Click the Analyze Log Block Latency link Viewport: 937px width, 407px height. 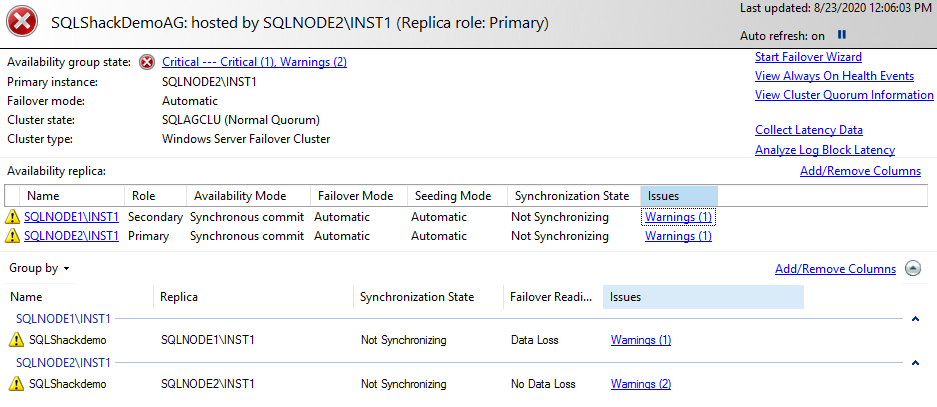[825, 150]
